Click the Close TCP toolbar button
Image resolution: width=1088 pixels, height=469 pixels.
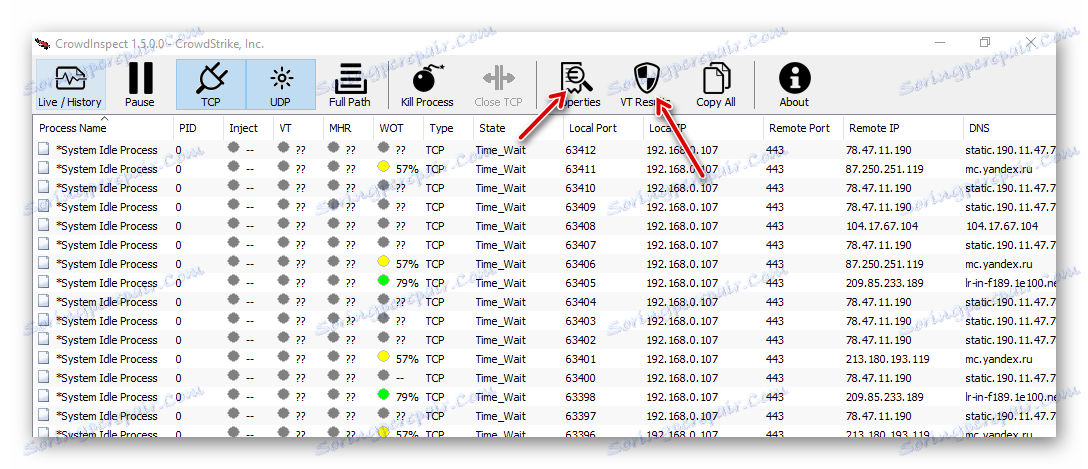coord(498,85)
